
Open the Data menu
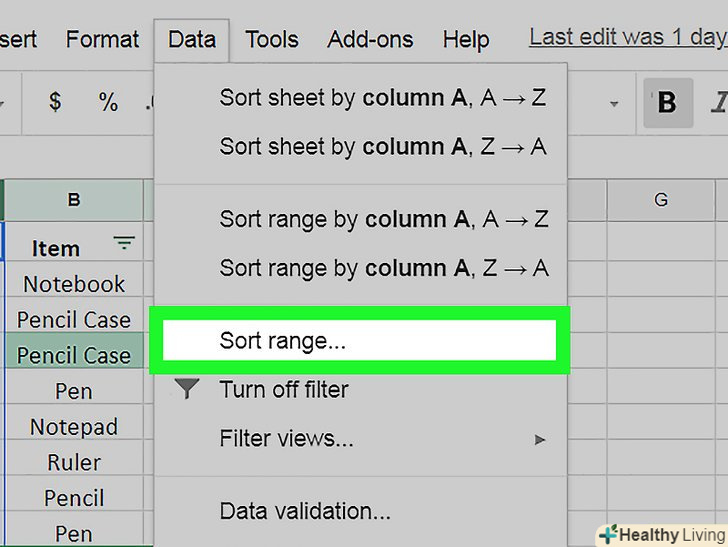click(192, 40)
